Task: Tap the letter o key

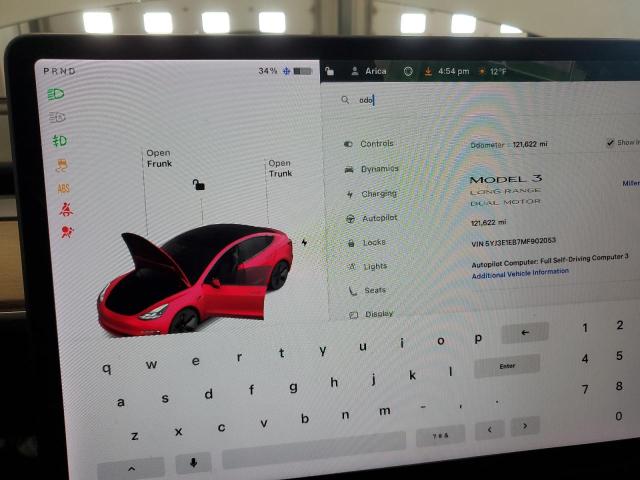Action: pyautogui.click(x=440, y=340)
